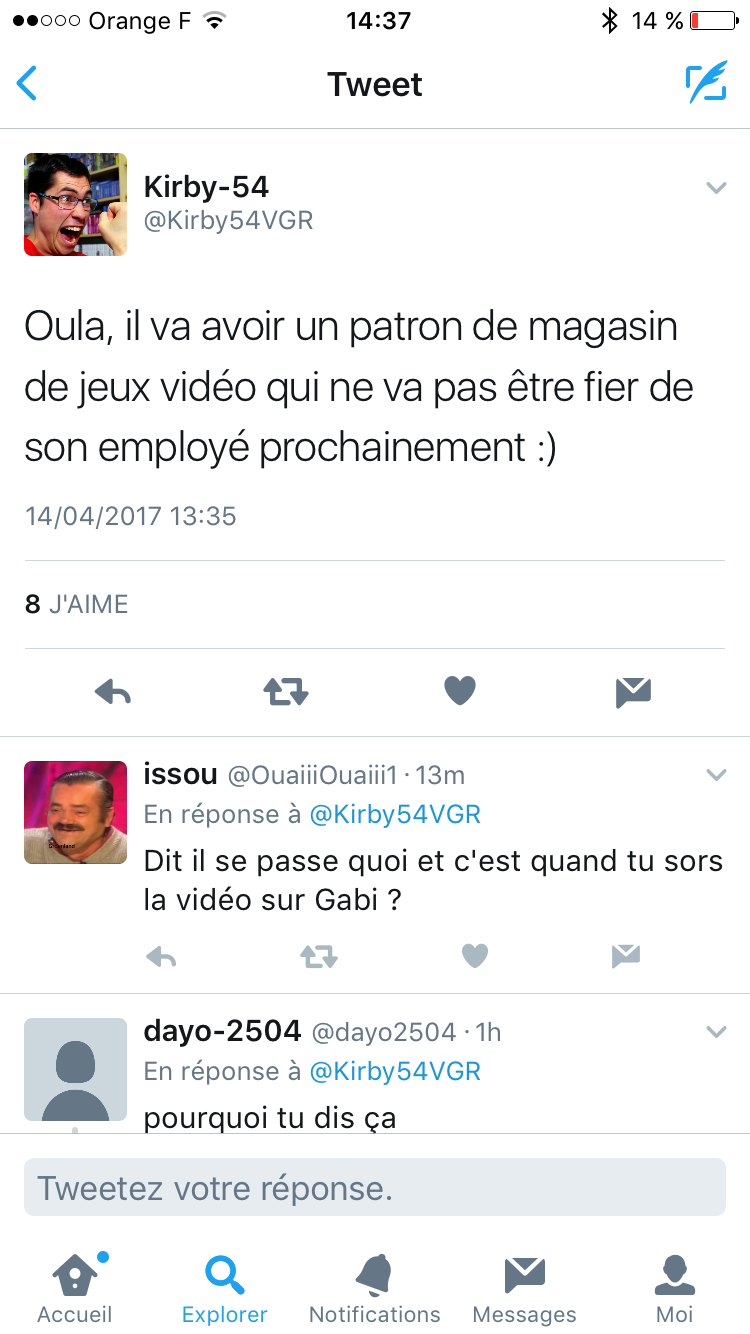View the 8 J'AIME likes list

tap(77, 604)
